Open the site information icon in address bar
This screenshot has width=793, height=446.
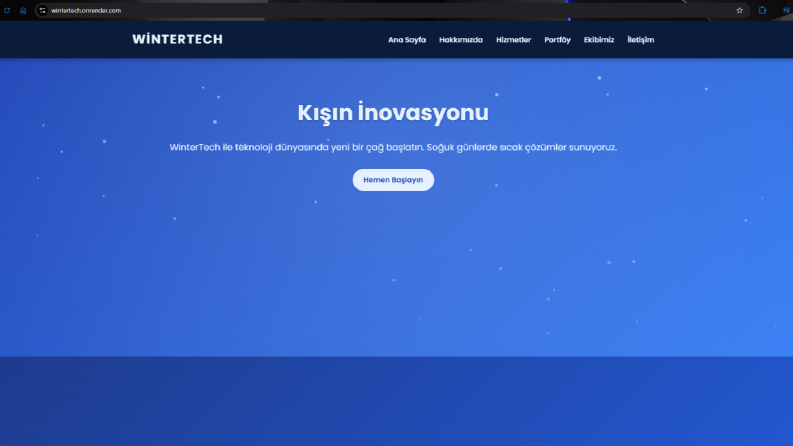(x=42, y=10)
